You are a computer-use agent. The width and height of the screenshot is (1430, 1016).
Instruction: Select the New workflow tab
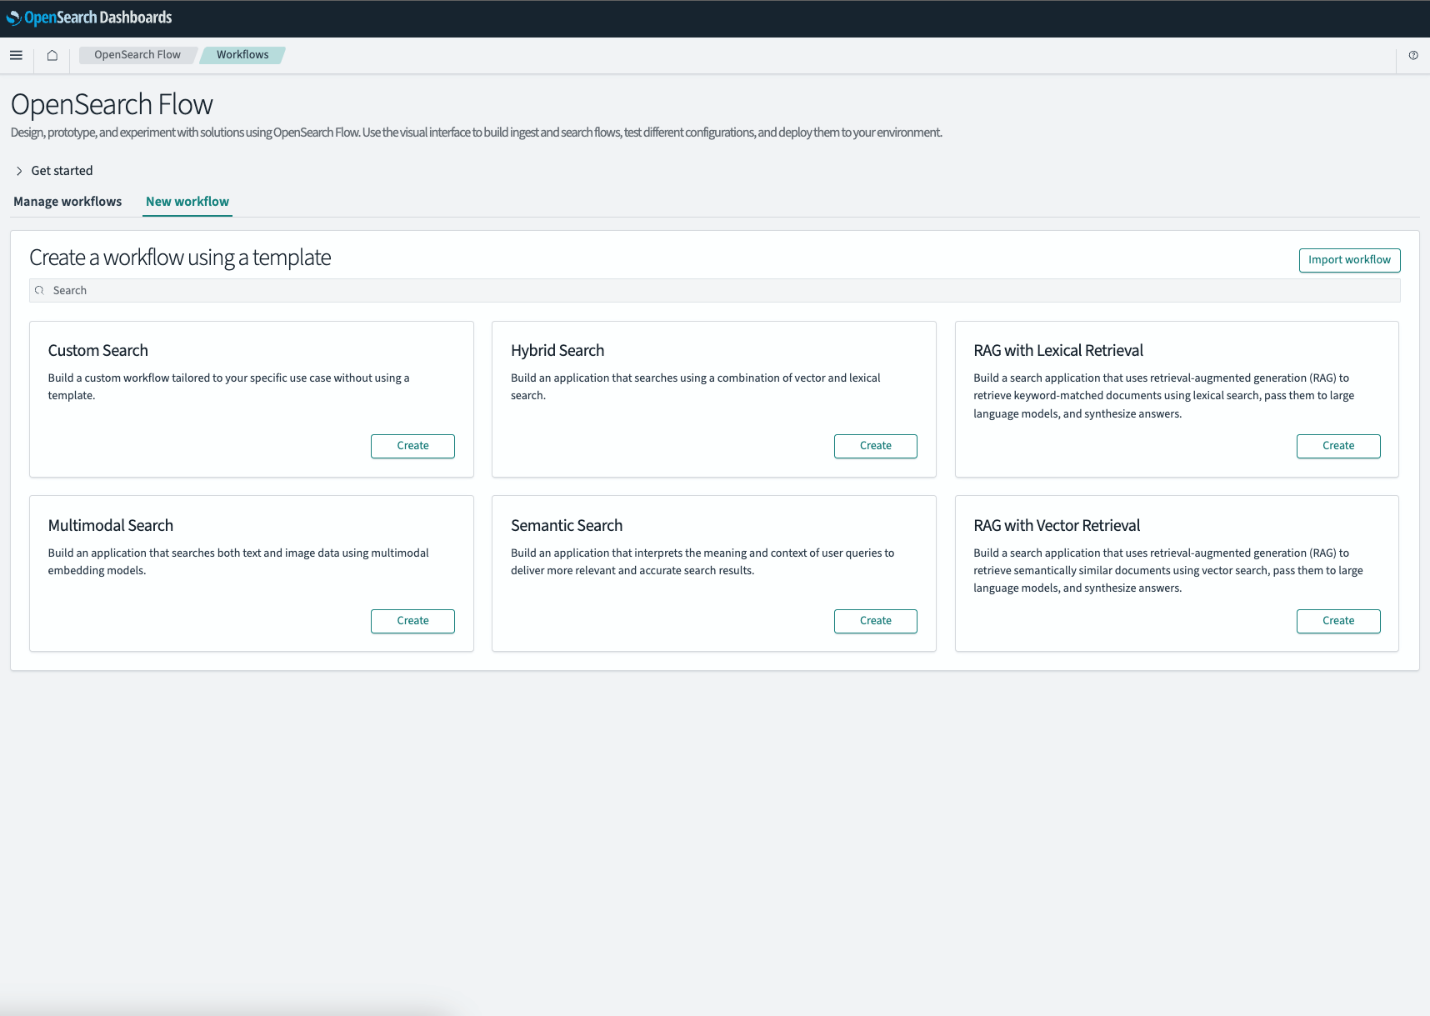coord(186,201)
